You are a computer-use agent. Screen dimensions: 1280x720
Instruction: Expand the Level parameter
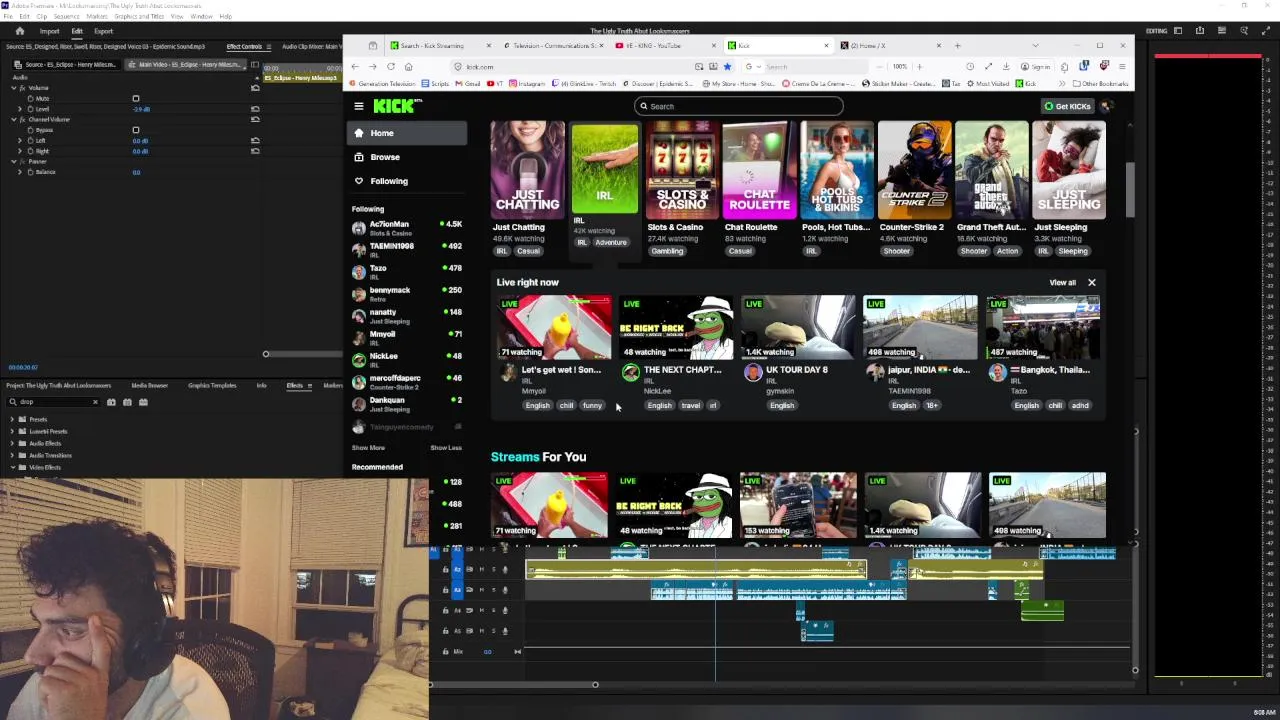(x=20, y=109)
